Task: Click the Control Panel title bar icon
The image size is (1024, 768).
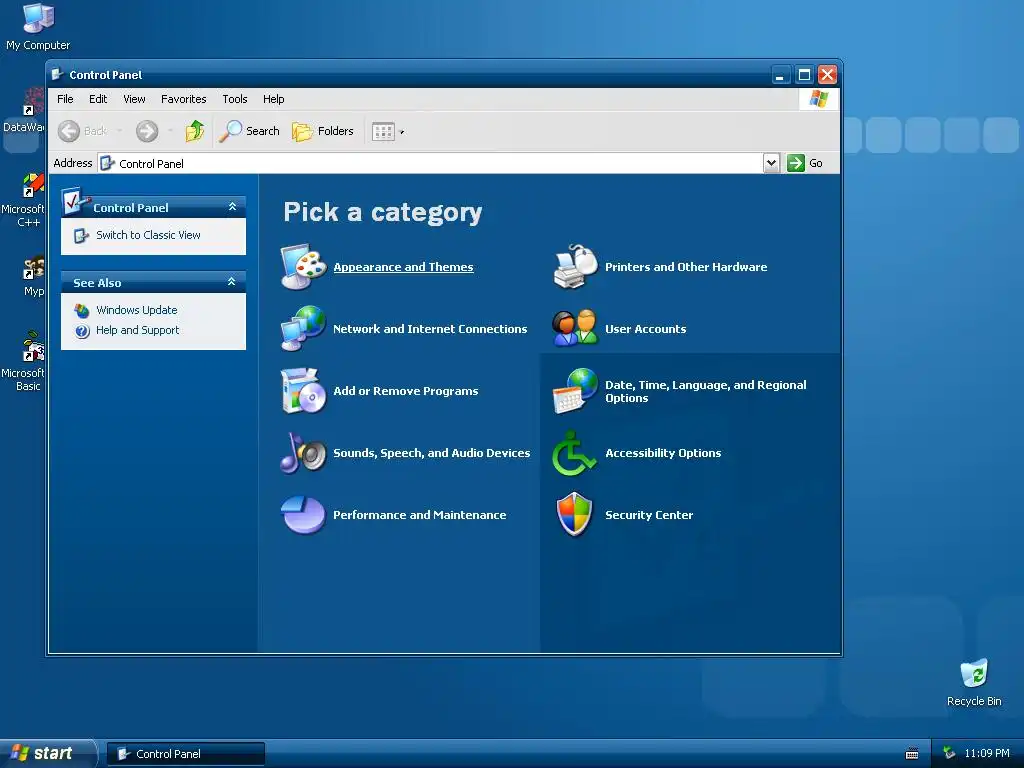Action: pos(57,74)
